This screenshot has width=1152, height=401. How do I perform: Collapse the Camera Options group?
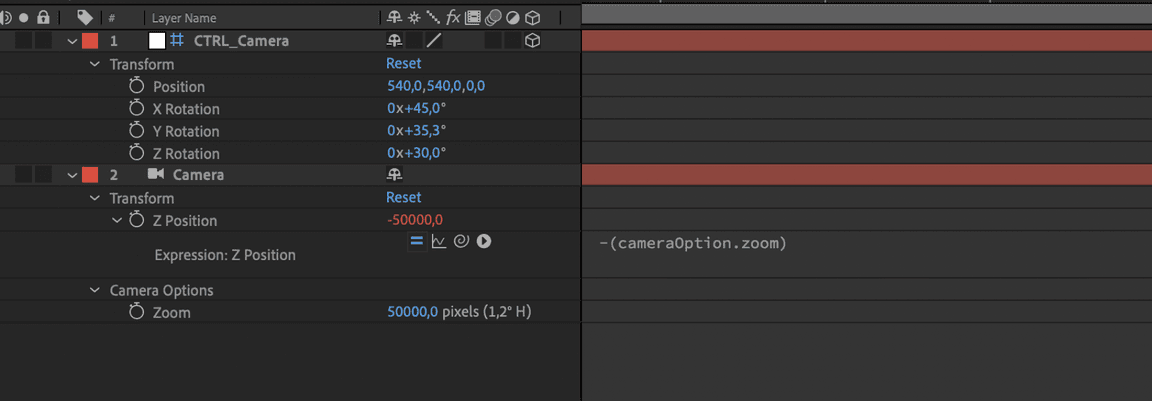(95, 290)
